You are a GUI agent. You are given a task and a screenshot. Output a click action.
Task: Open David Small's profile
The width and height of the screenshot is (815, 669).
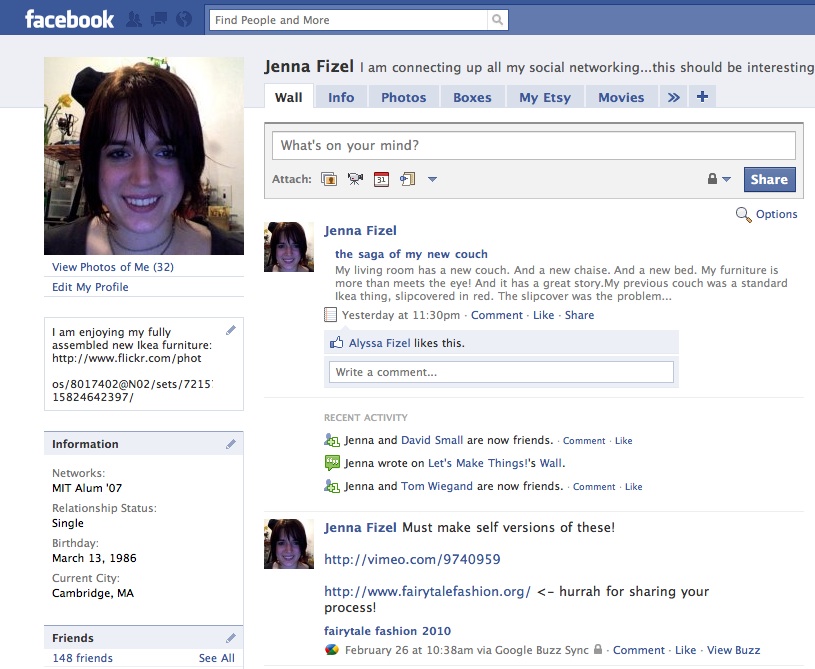tap(432, 440)
